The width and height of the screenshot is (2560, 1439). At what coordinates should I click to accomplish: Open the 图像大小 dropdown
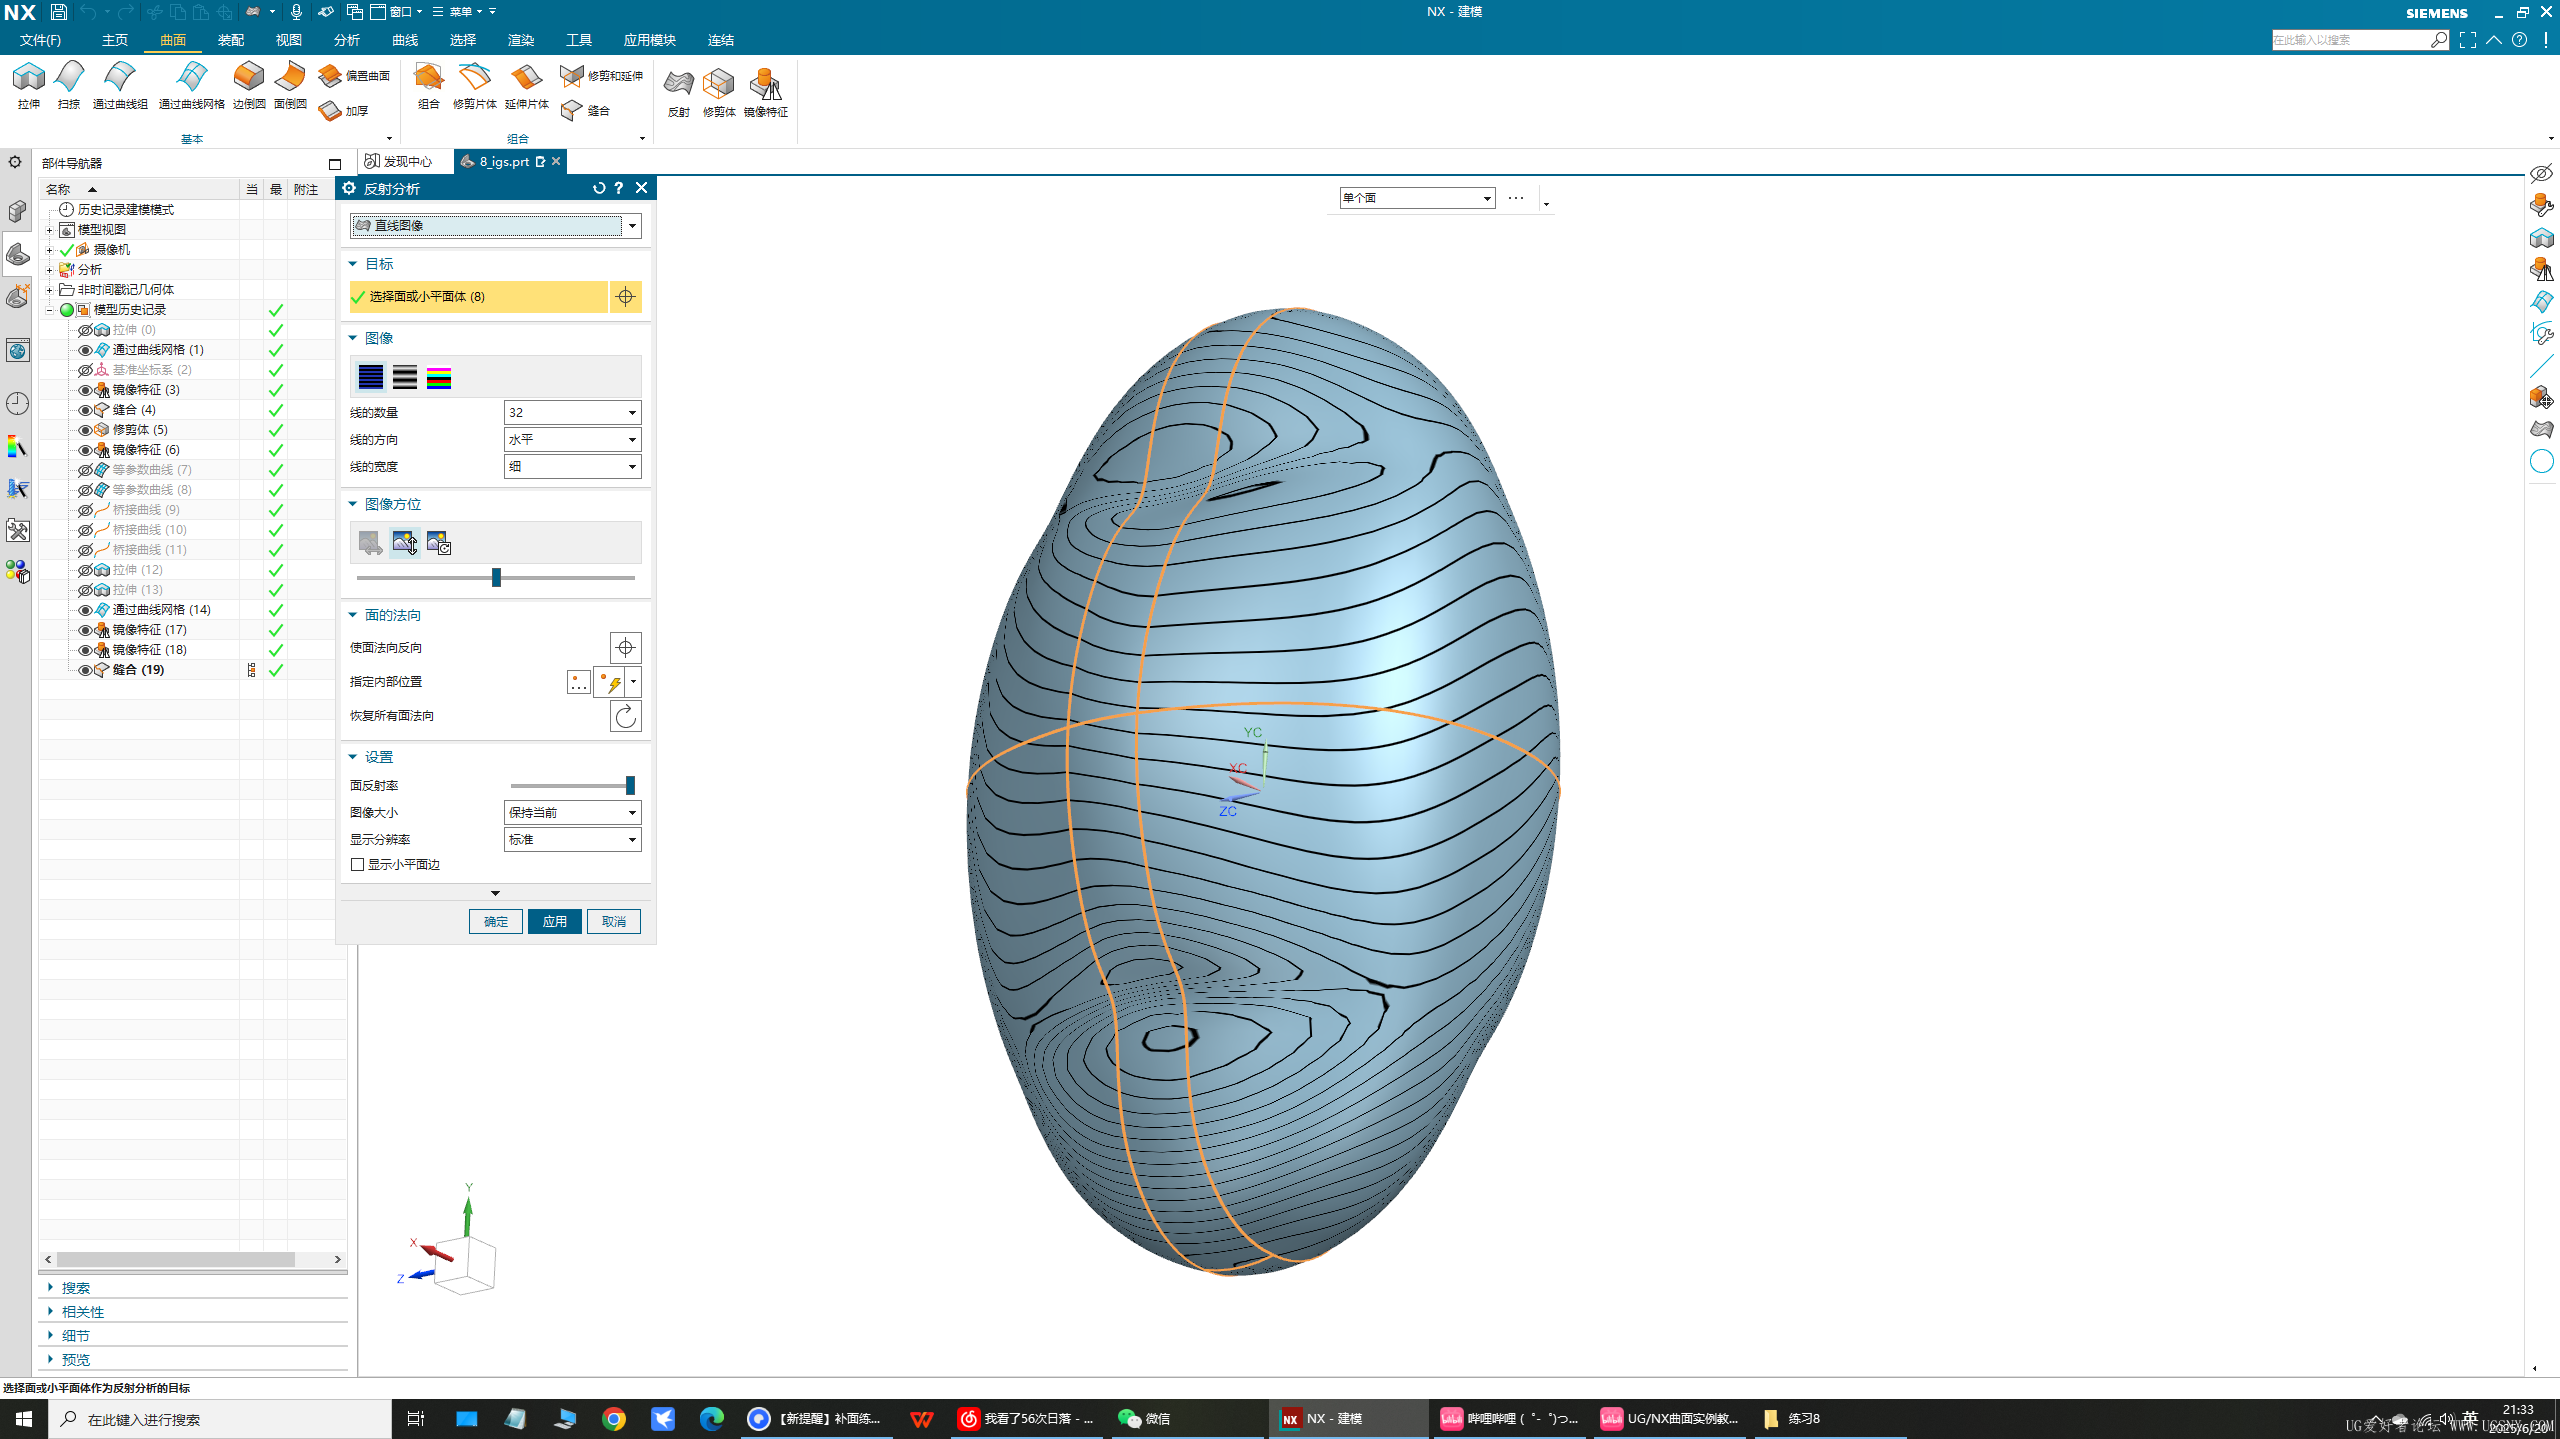point(572,813)
